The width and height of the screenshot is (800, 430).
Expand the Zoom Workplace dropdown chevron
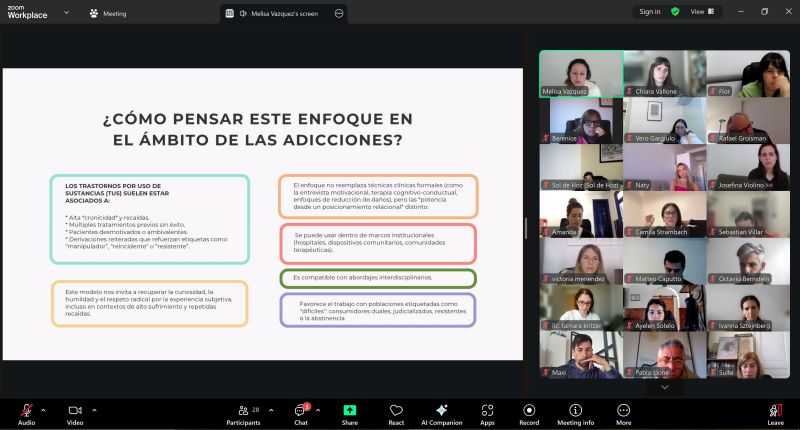pos(66,13)
